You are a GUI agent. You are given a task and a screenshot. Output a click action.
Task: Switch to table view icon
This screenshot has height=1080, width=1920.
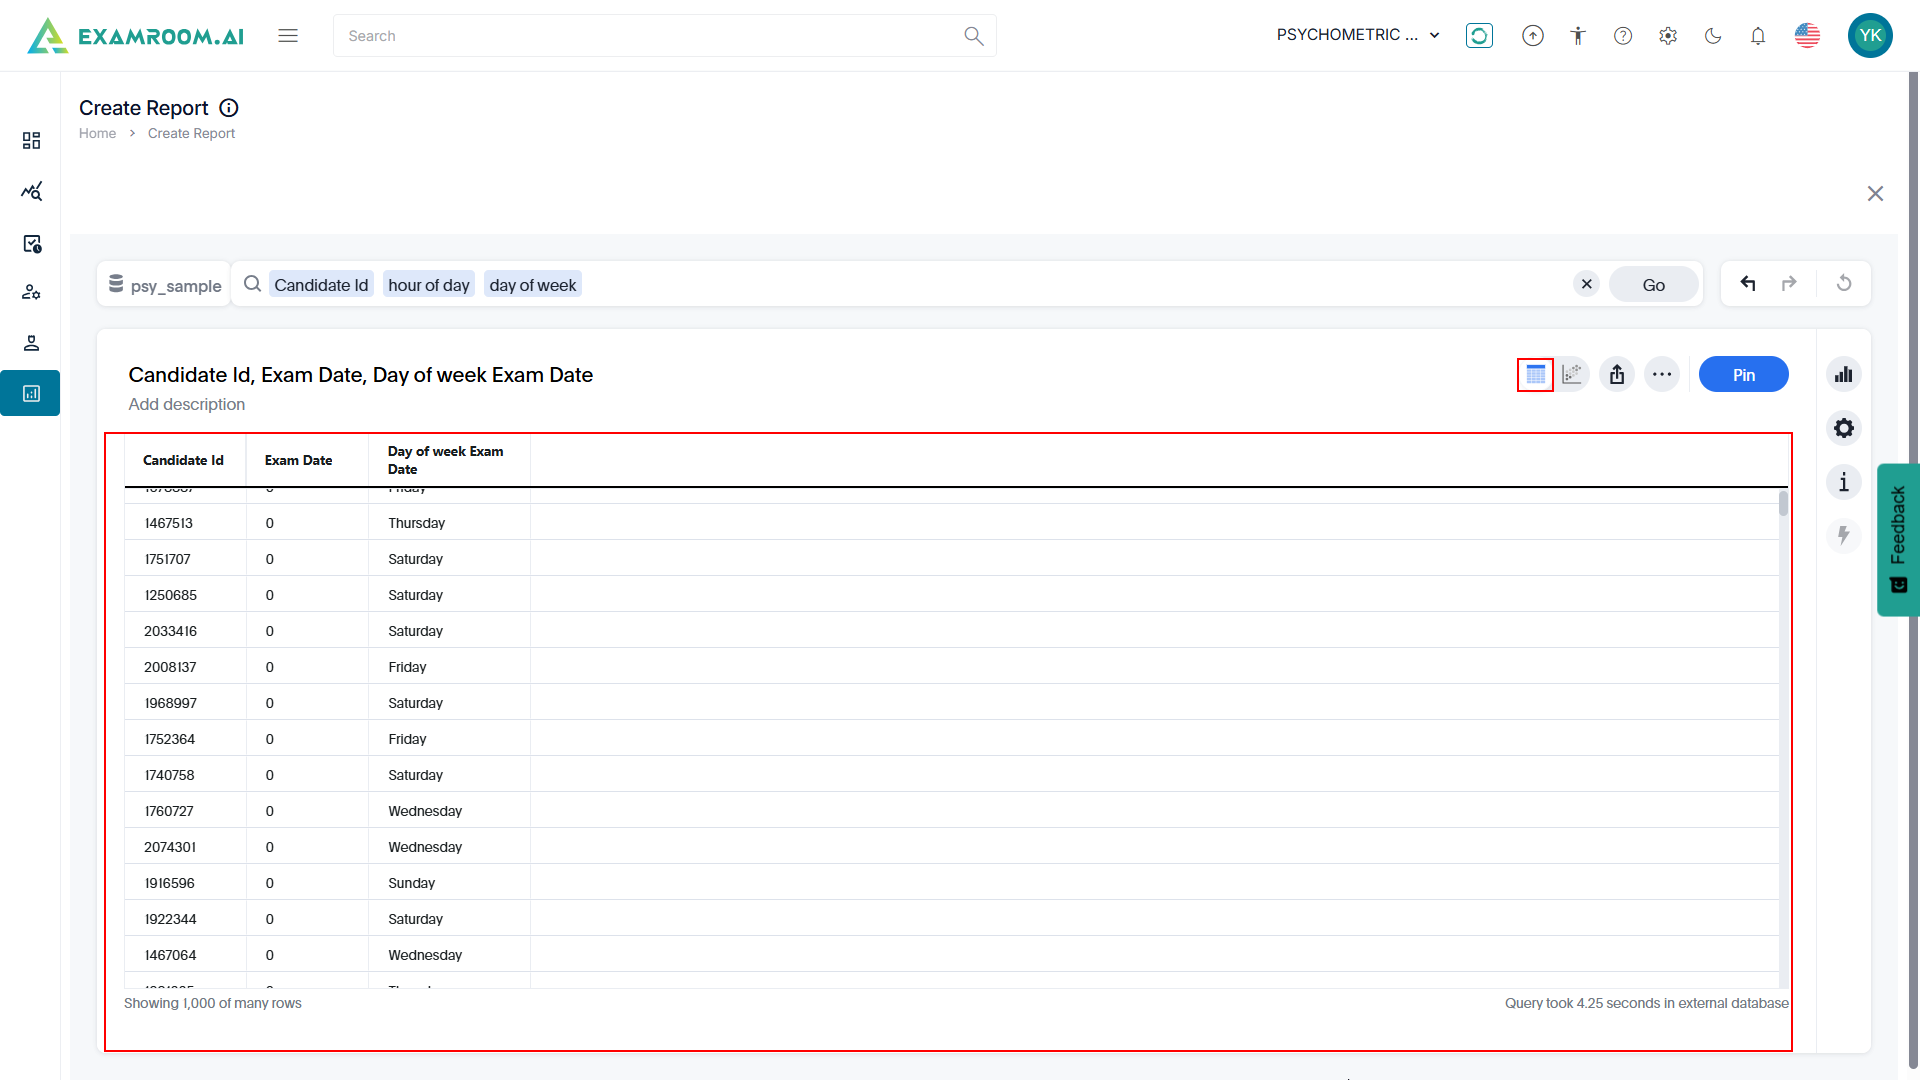click(1535, 375)
